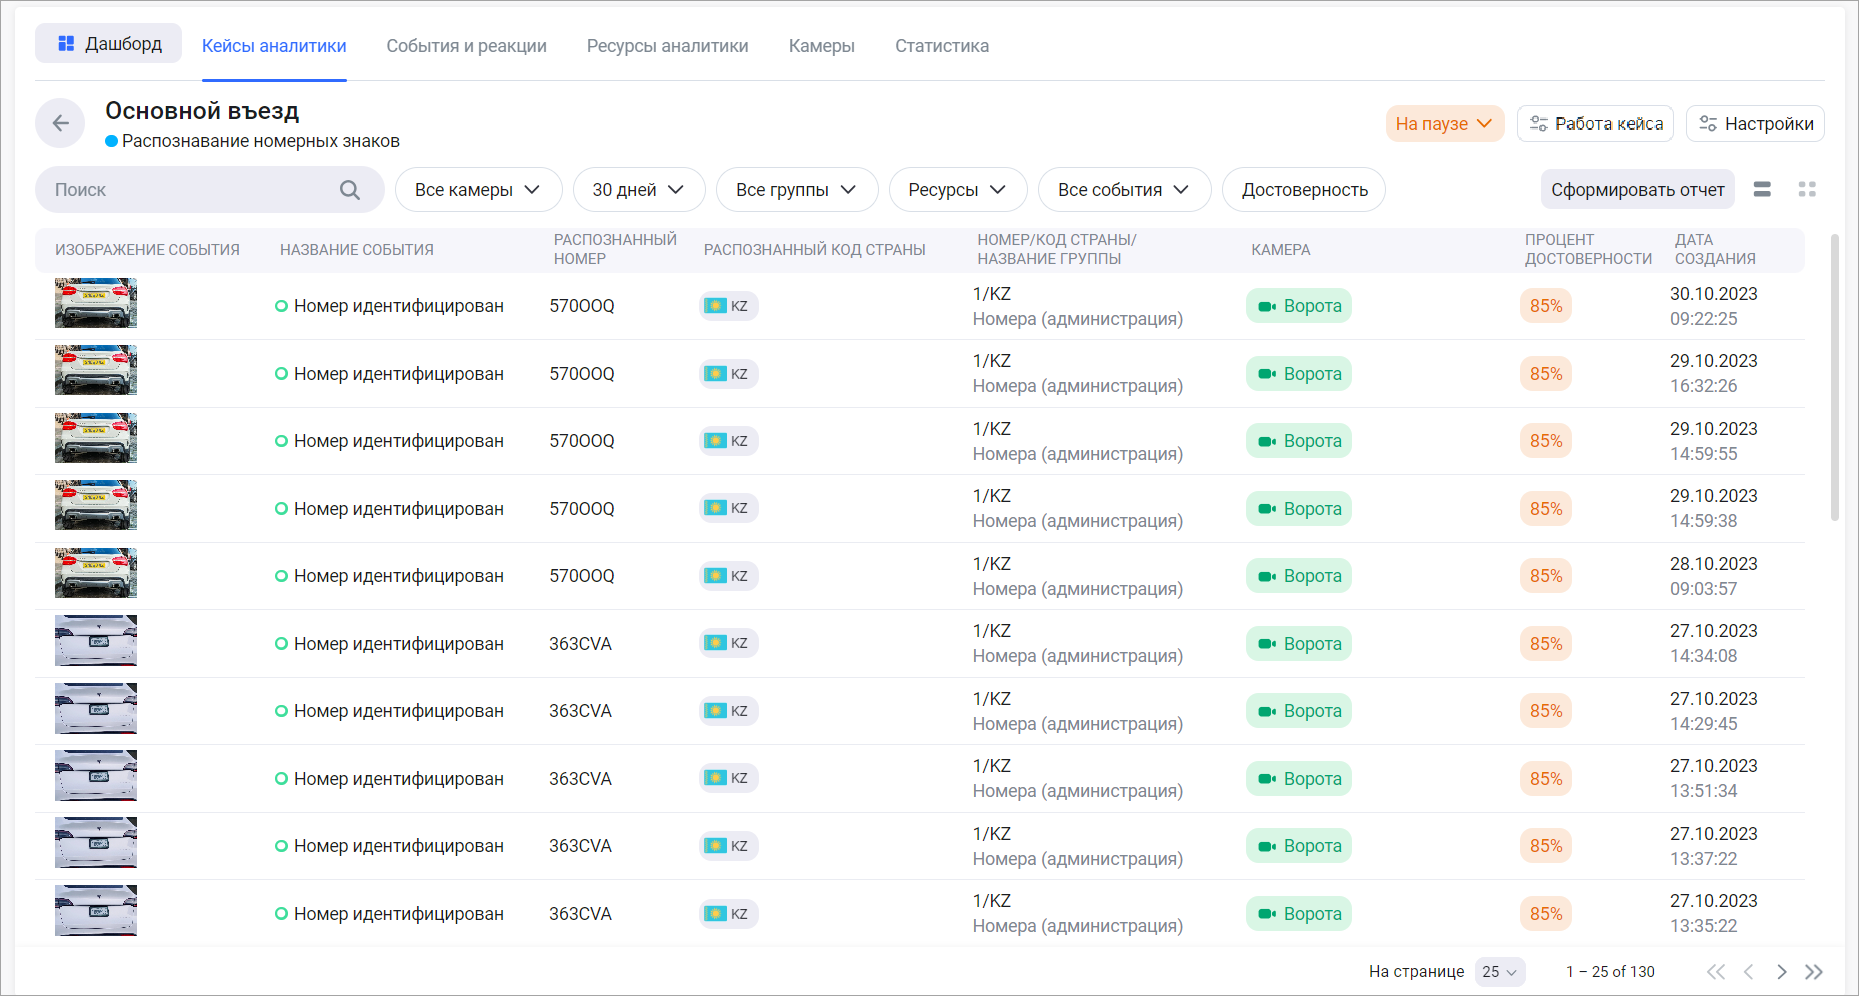The width and height of the screenshot is (1859, 996).
Task: Open the 30 дней period dropdown
Action: 638,190
